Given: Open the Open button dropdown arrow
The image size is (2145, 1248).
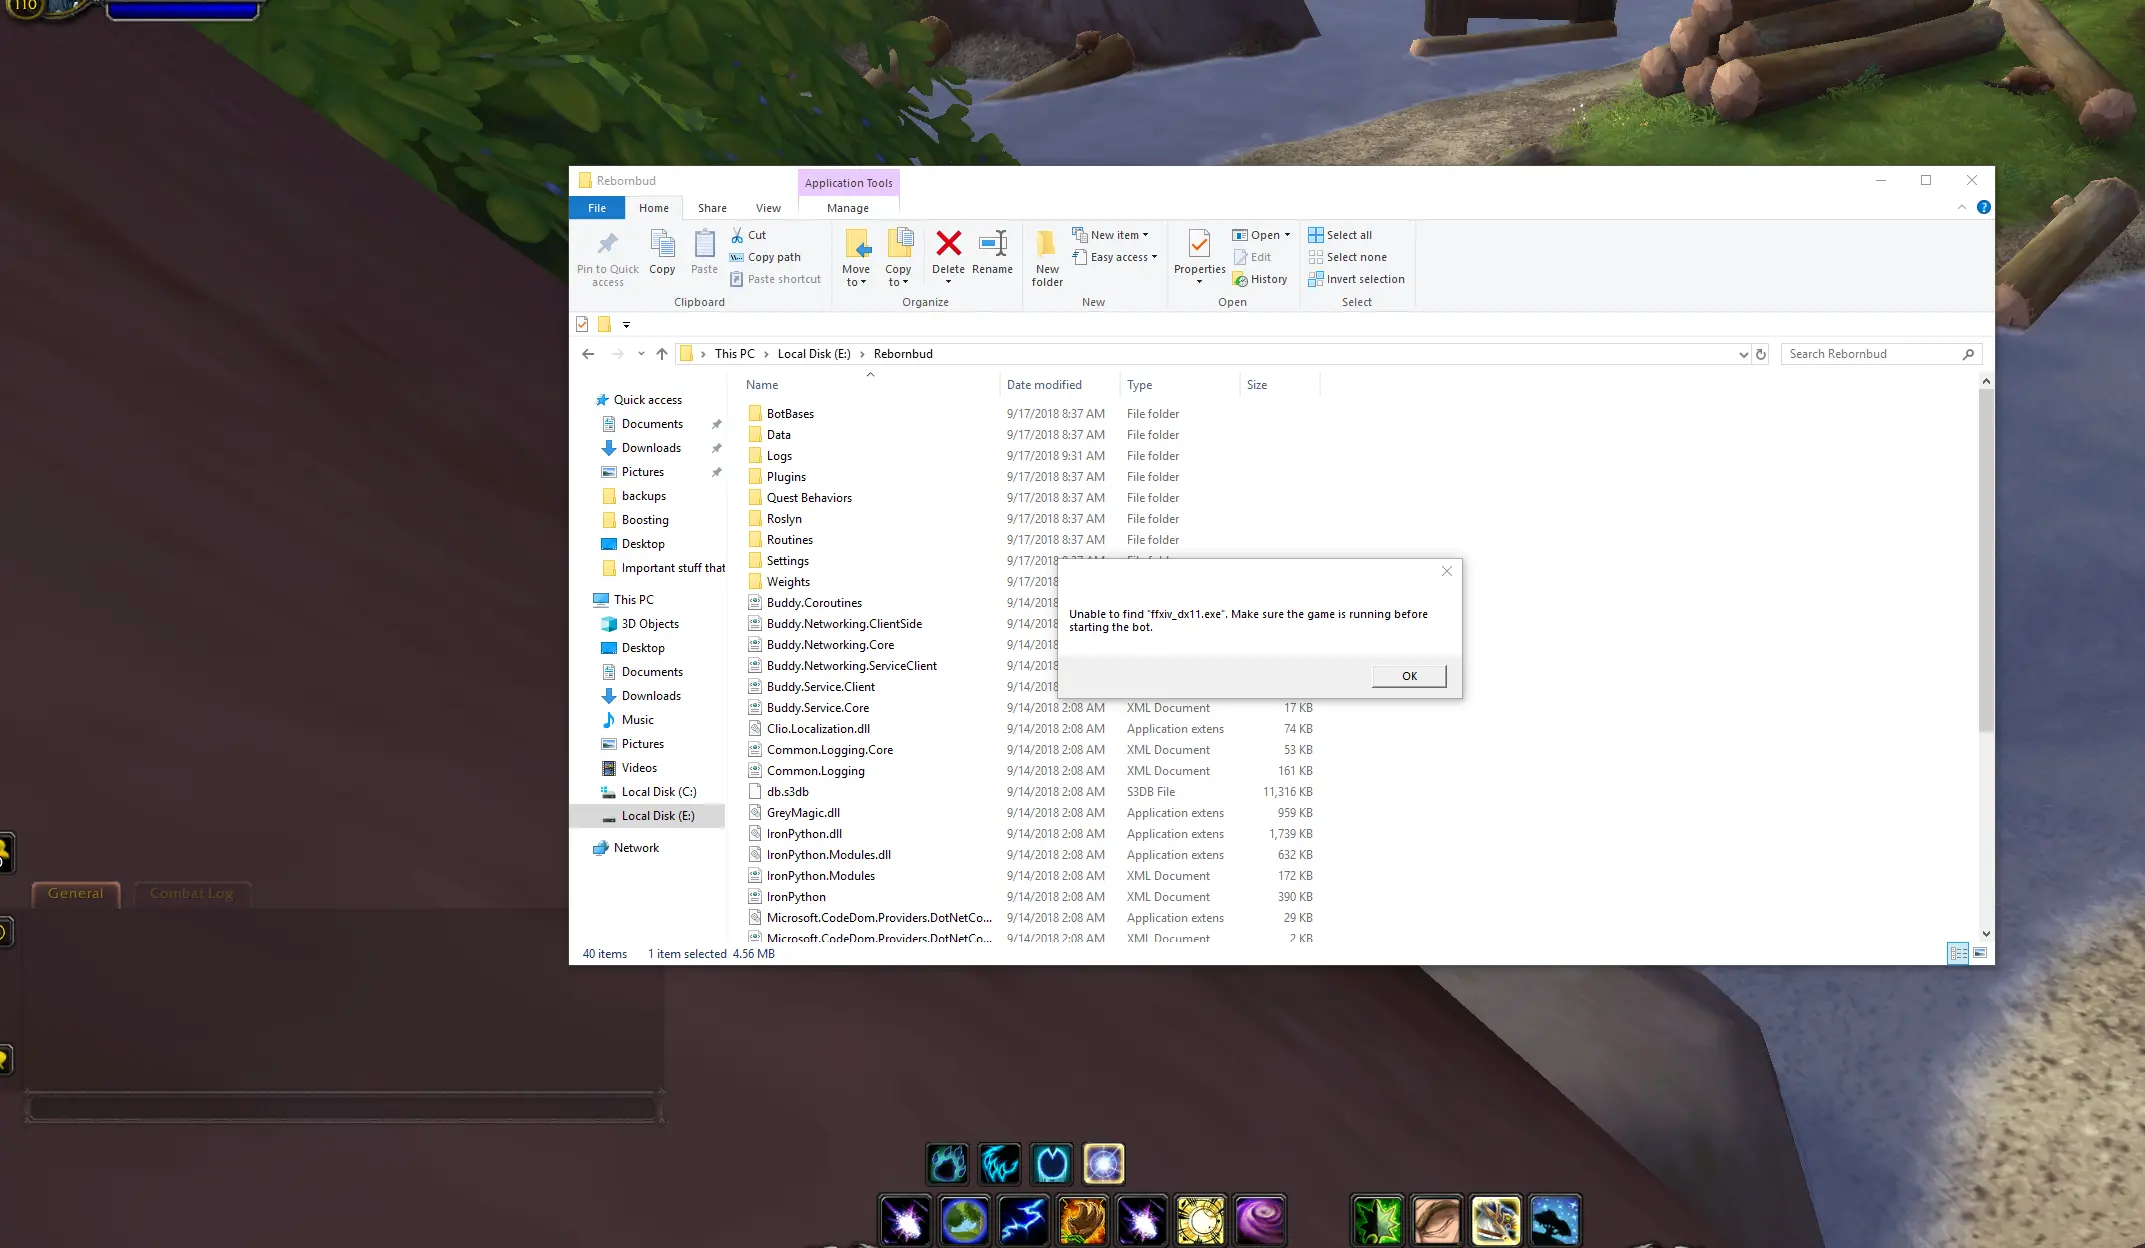Looking at the screenshot, I should tap(1287, 235).
